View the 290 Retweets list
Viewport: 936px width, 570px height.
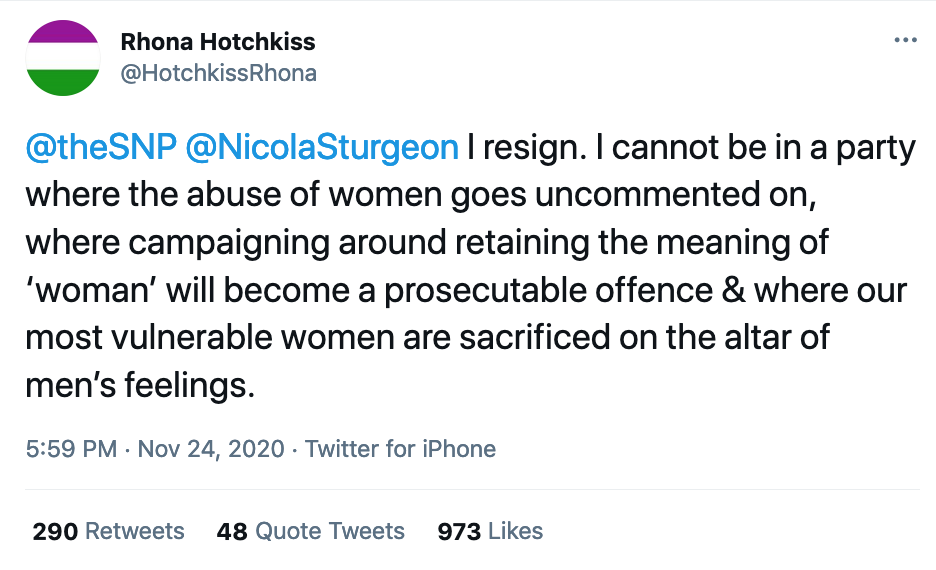tap(108, 531)
